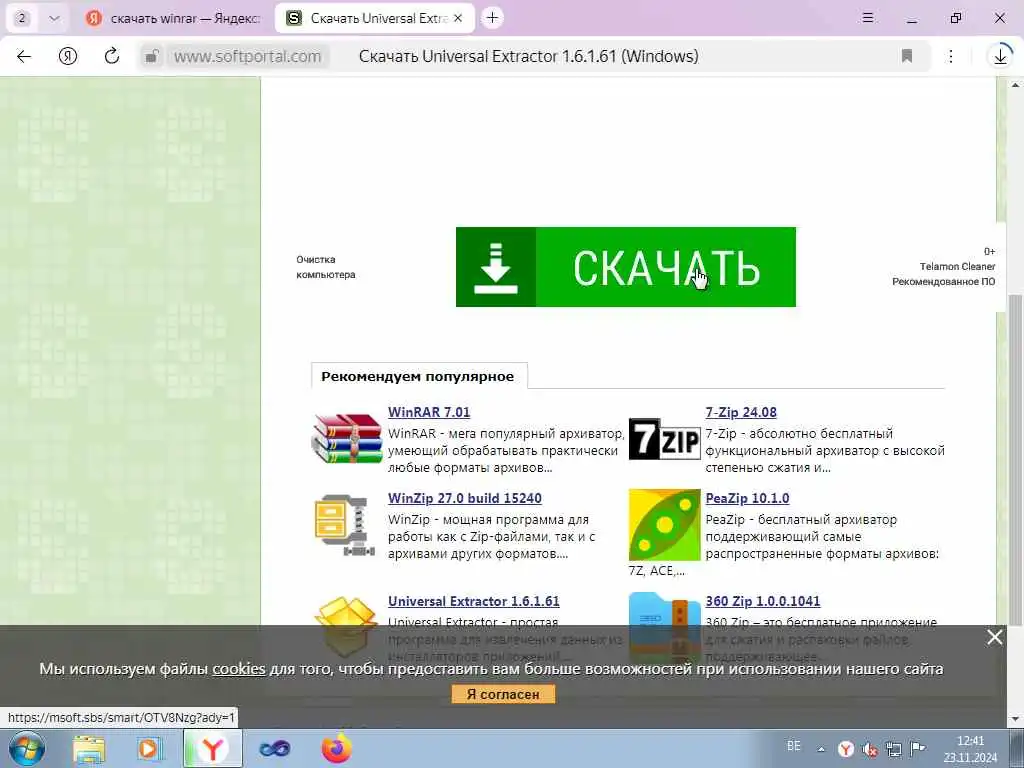Open the Yandex home button
Screen dimensions: 1024x768
[x=68, y=56]
